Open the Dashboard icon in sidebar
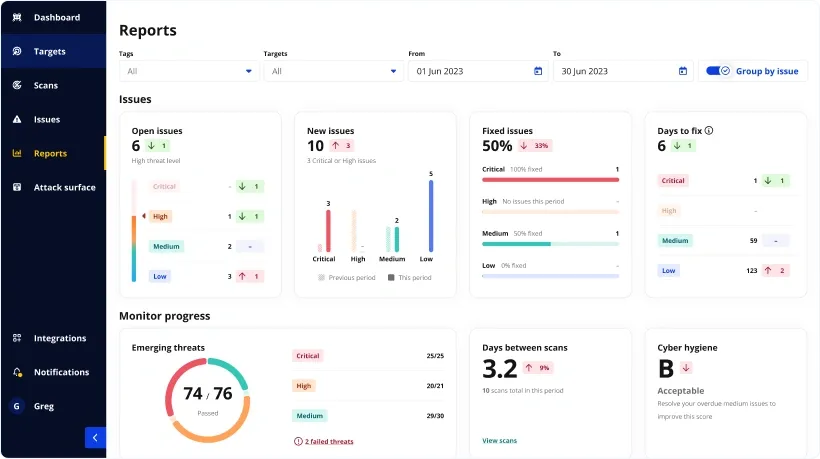The height and width of the screenshot is (459, 820). point(17,17)
